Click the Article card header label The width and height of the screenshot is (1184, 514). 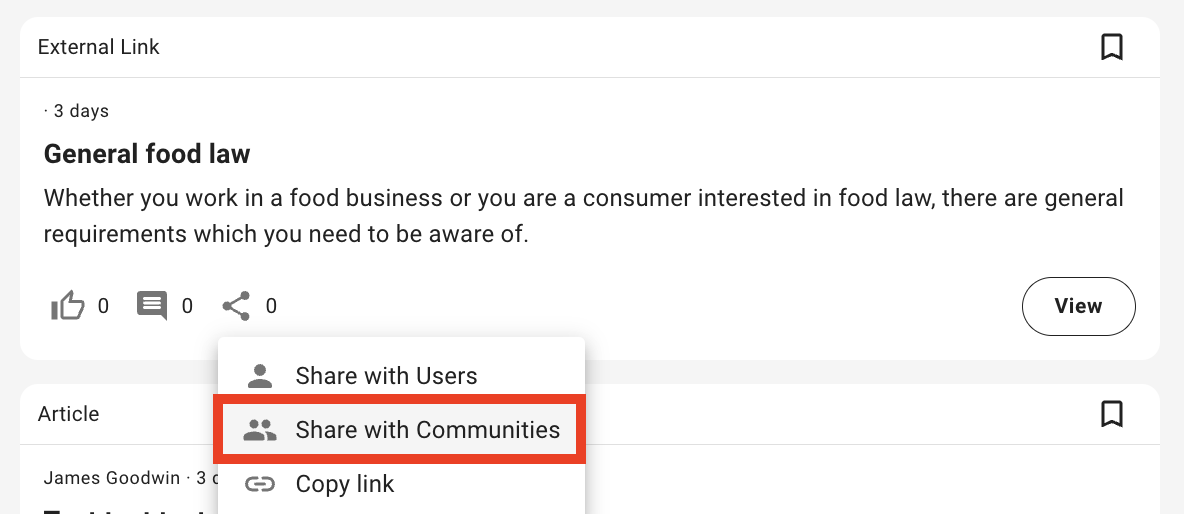68,414
